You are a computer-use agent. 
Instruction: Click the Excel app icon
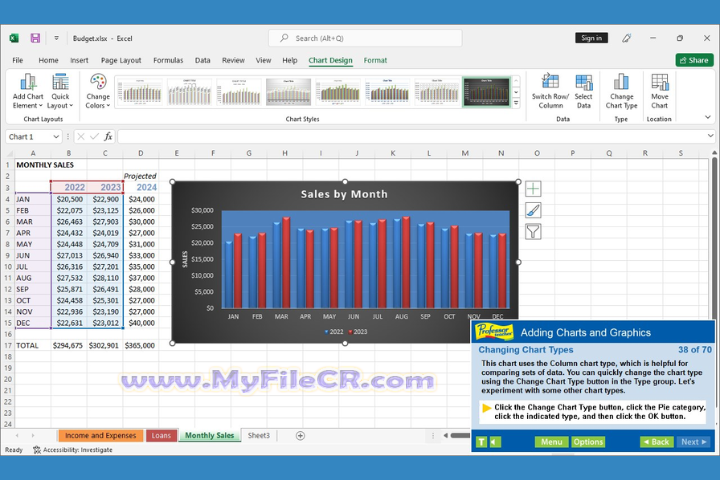coord(14,38)
